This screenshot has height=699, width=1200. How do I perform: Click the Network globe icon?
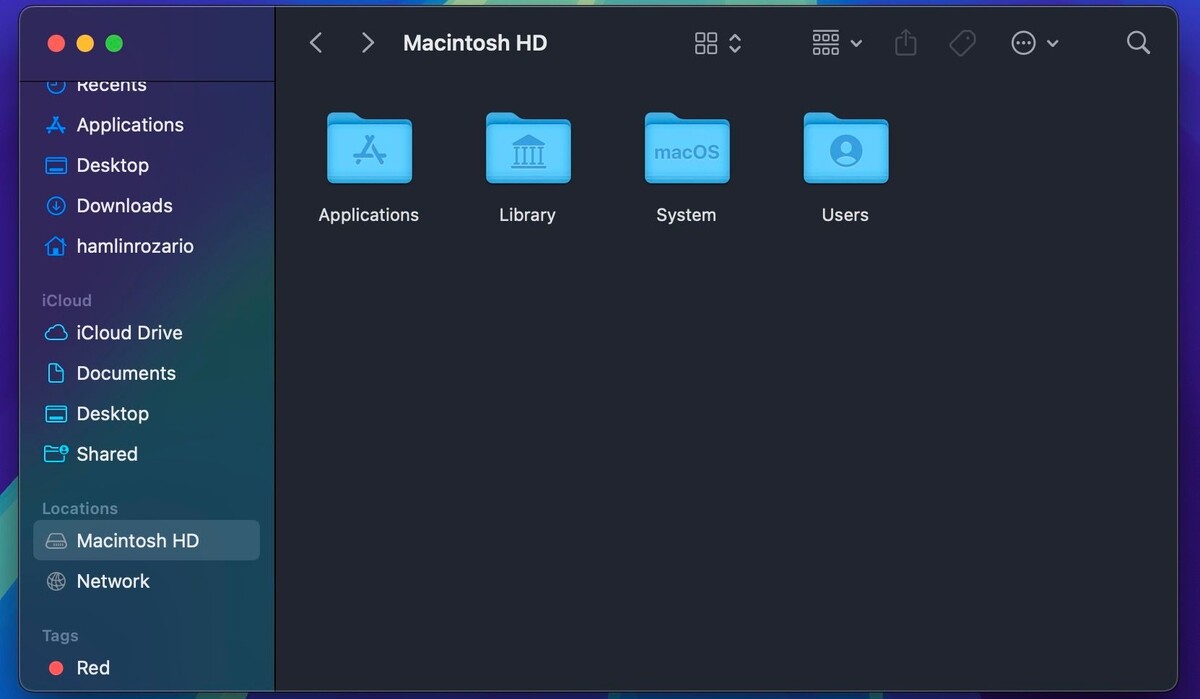tap(56, 581)
